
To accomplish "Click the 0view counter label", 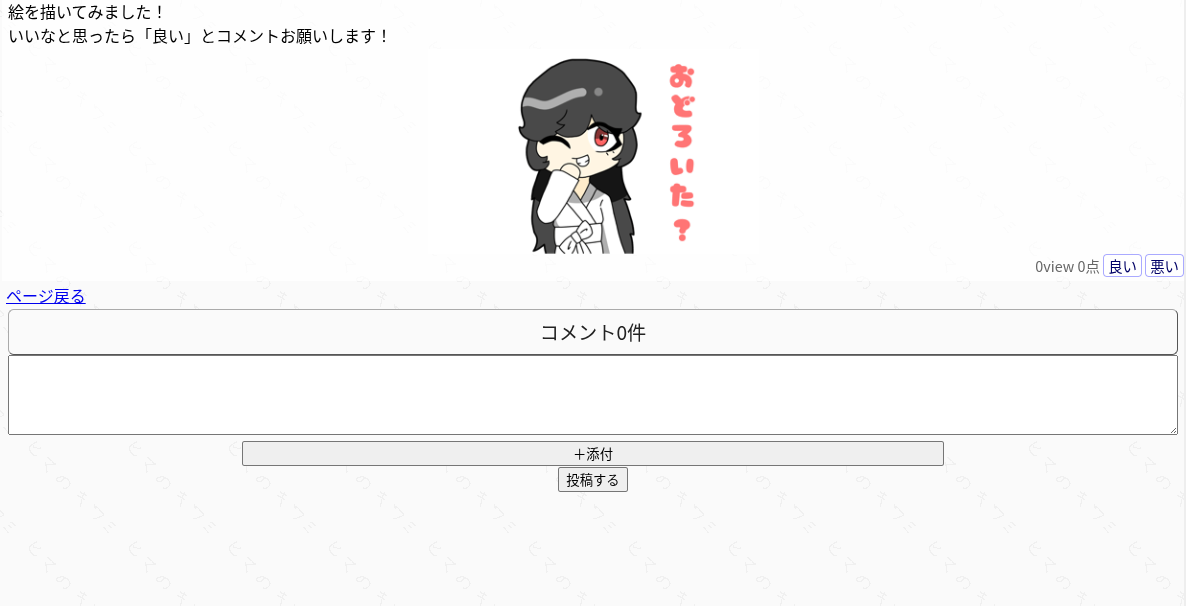I will 1054,266.
